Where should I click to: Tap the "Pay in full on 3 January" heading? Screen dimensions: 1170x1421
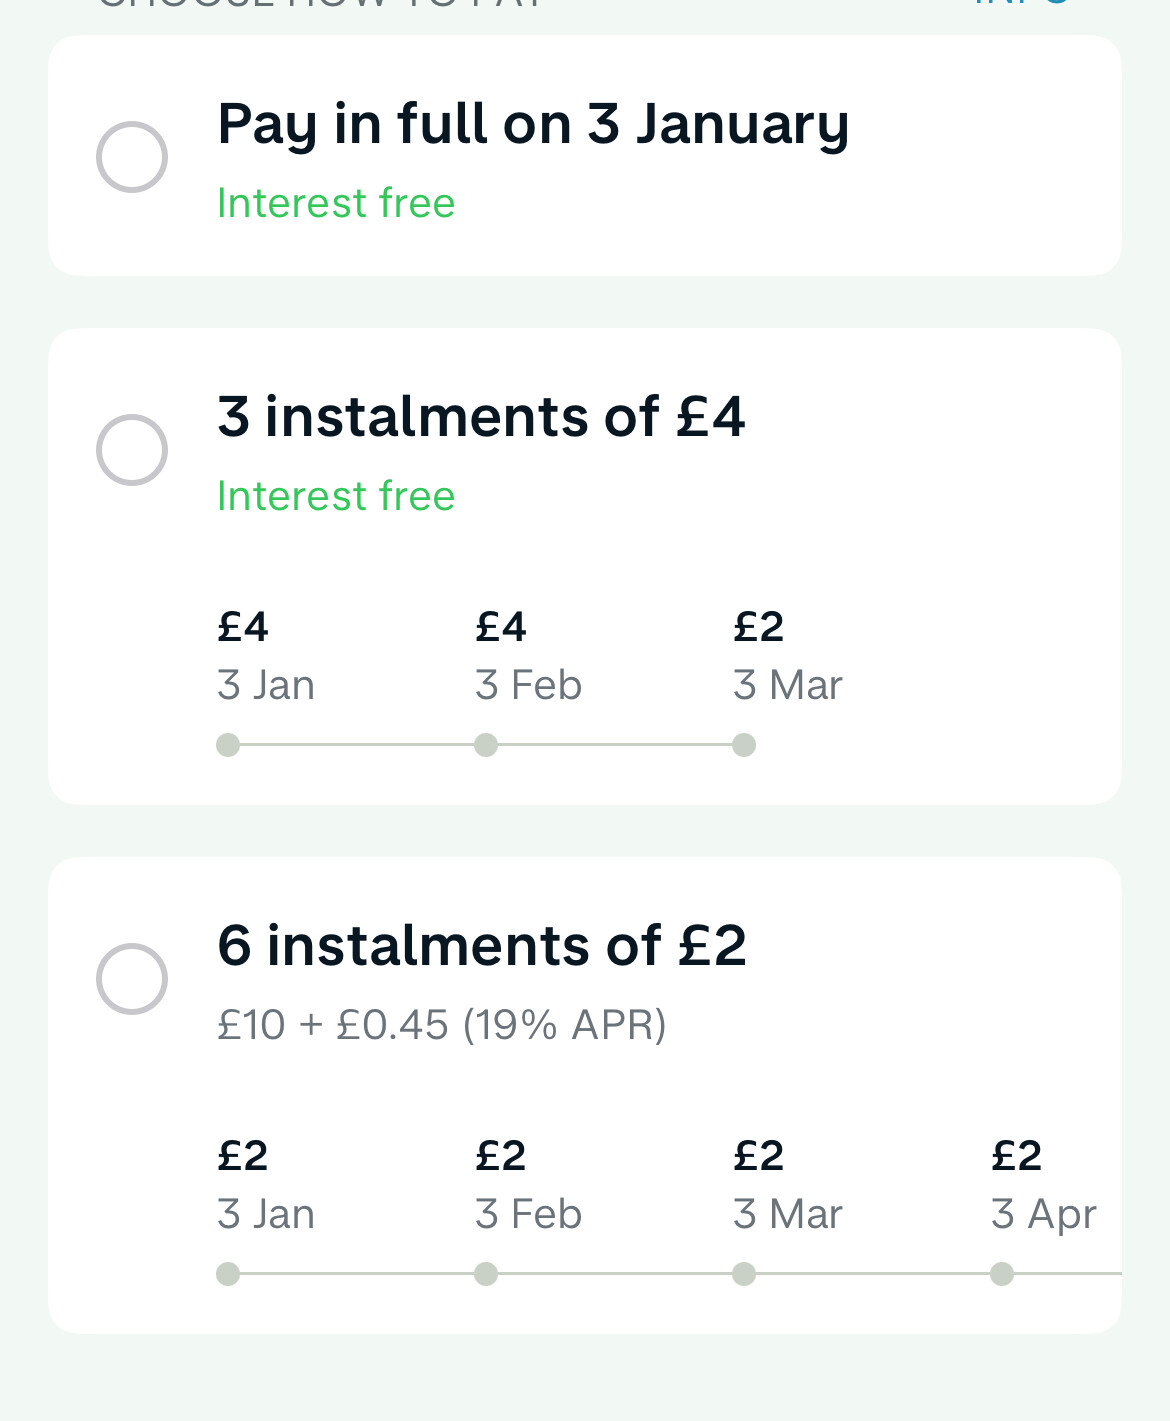tap(532, 124)
